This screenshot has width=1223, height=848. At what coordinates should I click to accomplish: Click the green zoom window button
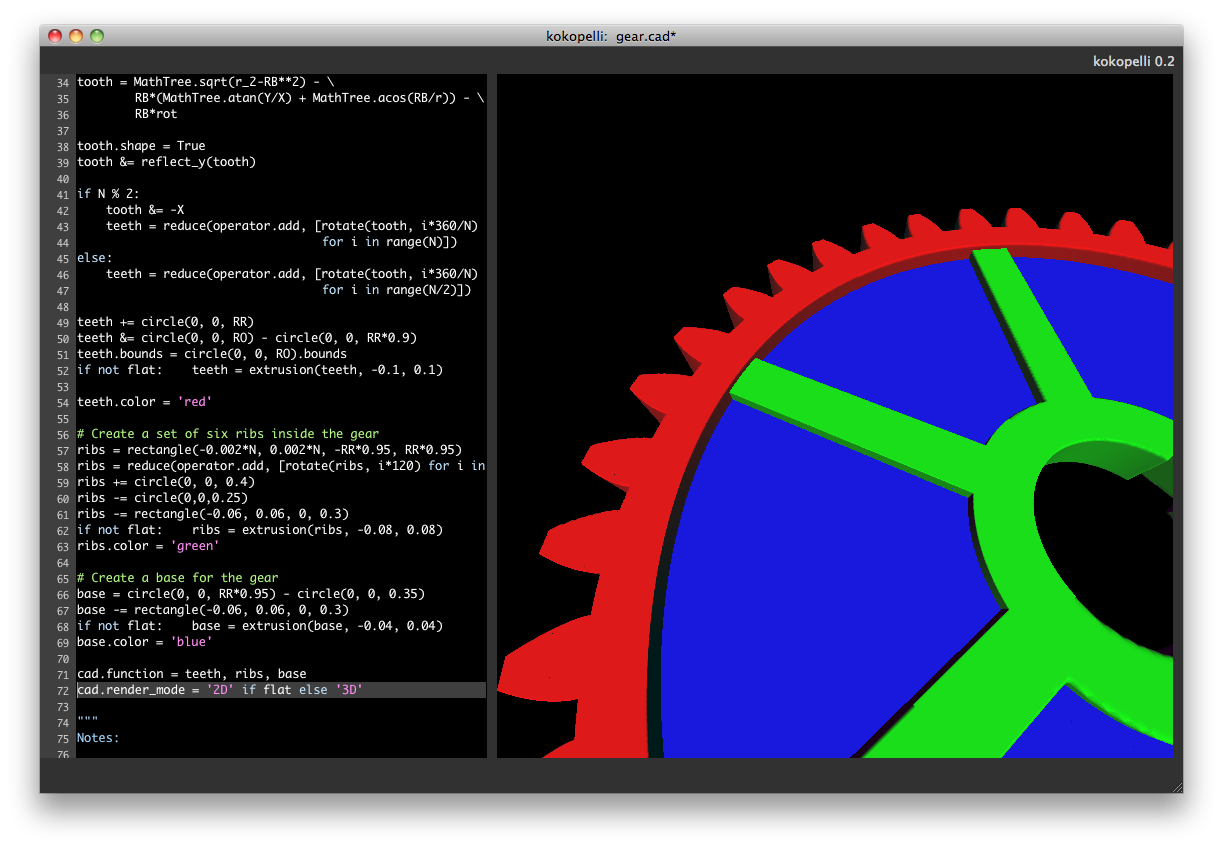97,36
